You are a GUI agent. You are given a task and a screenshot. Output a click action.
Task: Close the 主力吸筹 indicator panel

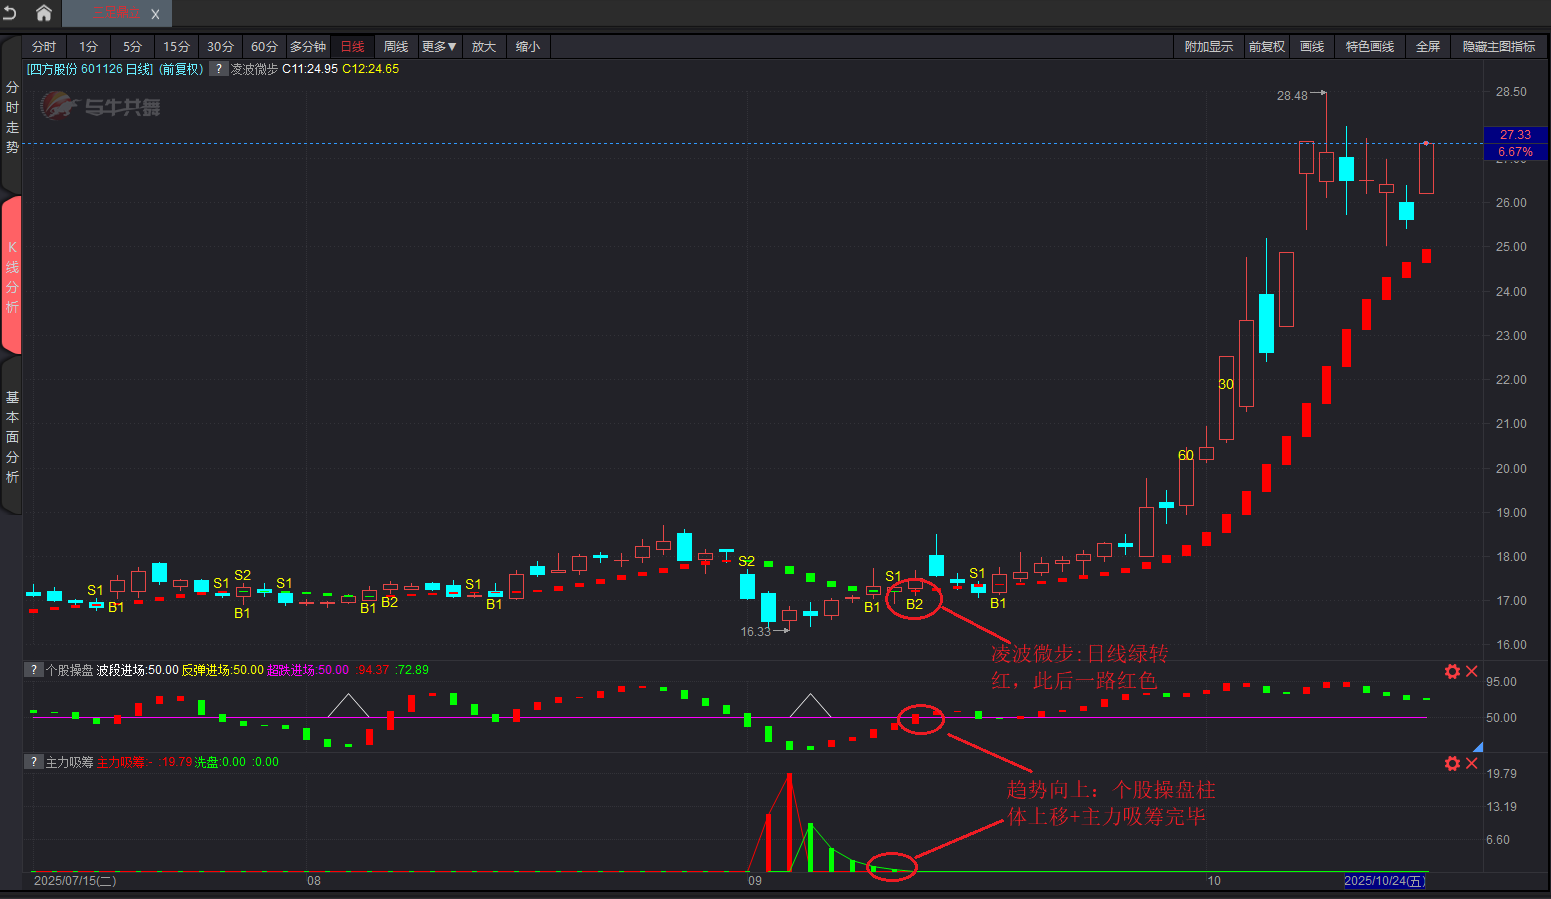(1472, 763)
